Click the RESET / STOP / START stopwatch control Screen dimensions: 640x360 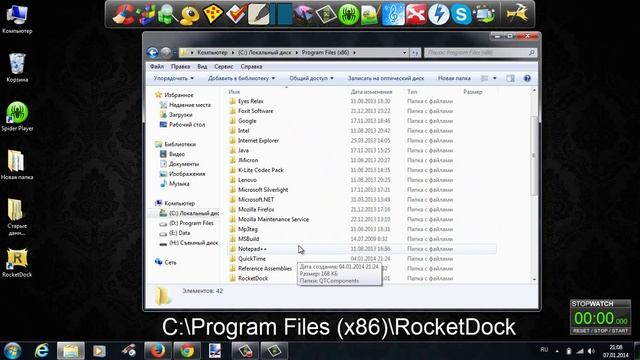point(600,331)
